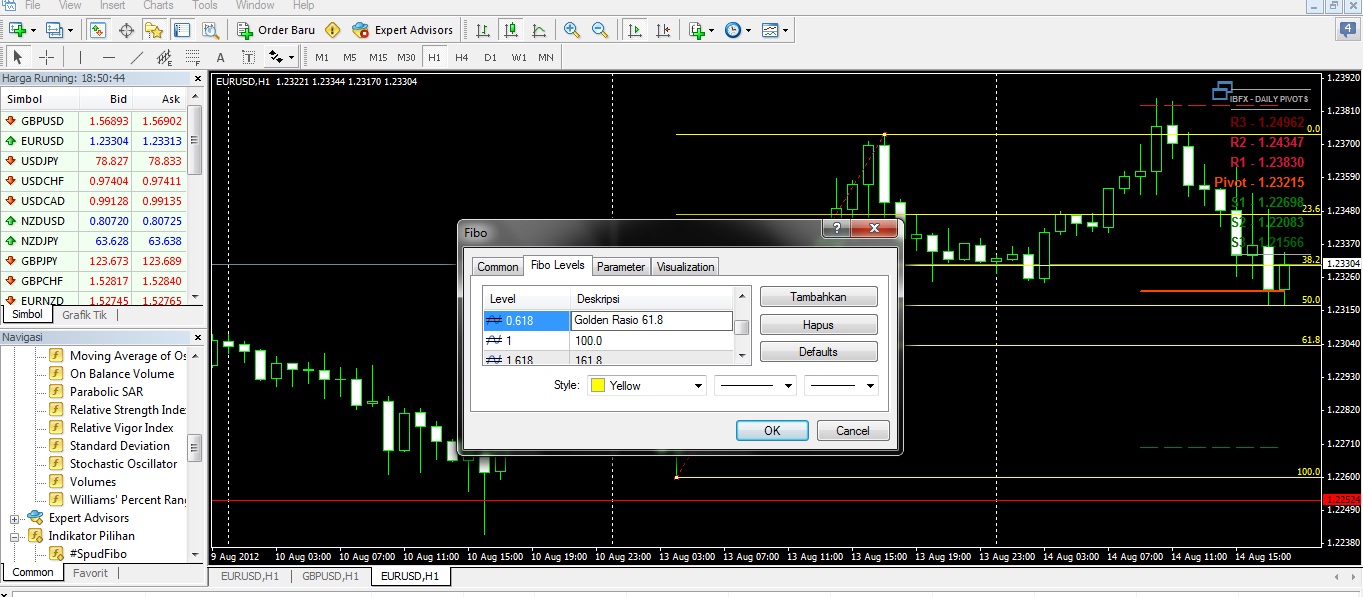Open the Parameter tab in Fibo dialog

point(621,267)
